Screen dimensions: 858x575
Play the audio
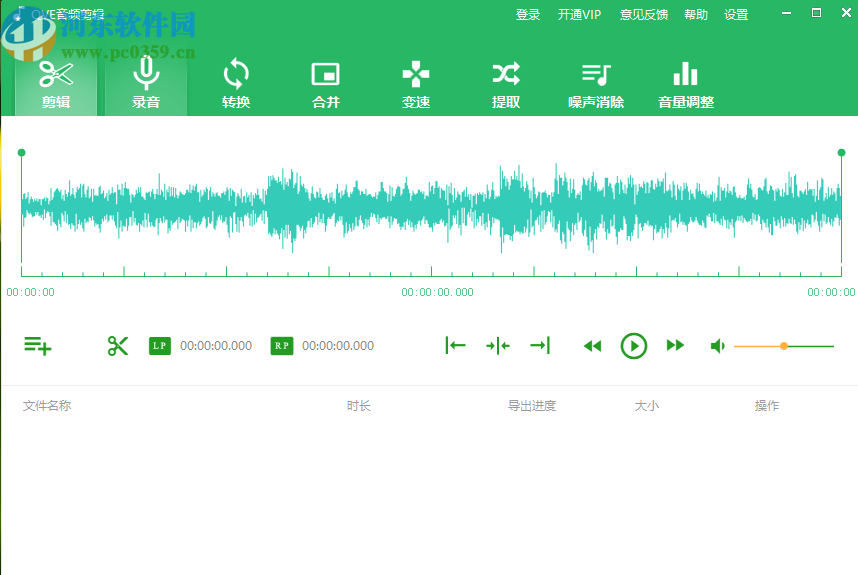[x=634, y=346]
